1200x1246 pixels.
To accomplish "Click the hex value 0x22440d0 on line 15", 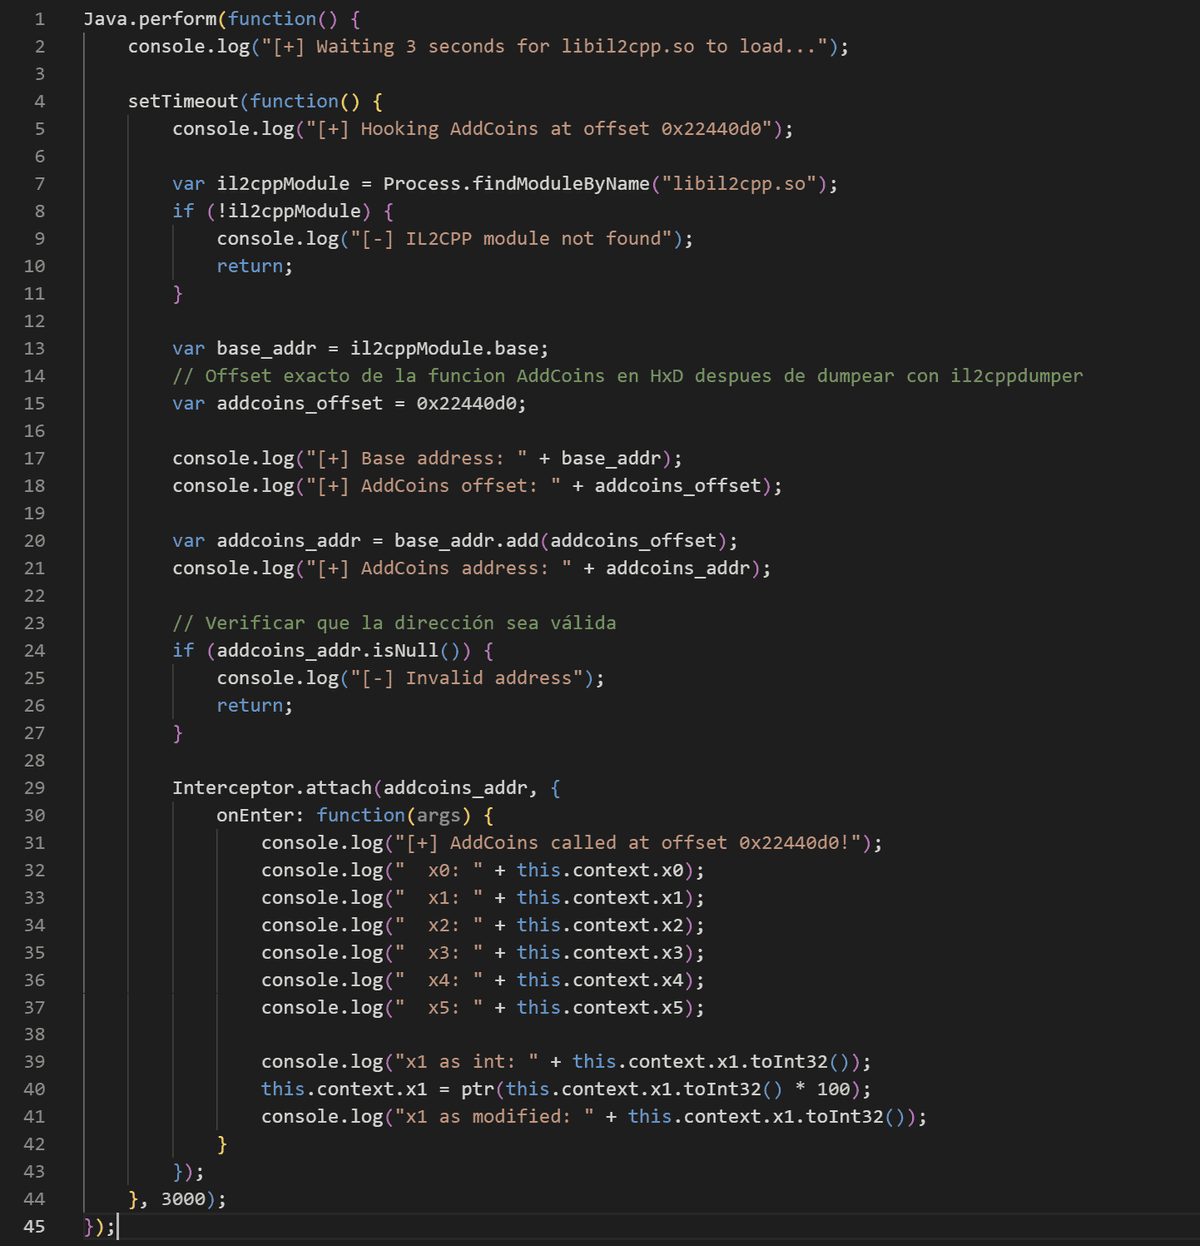I will click(x=472, y=403).
